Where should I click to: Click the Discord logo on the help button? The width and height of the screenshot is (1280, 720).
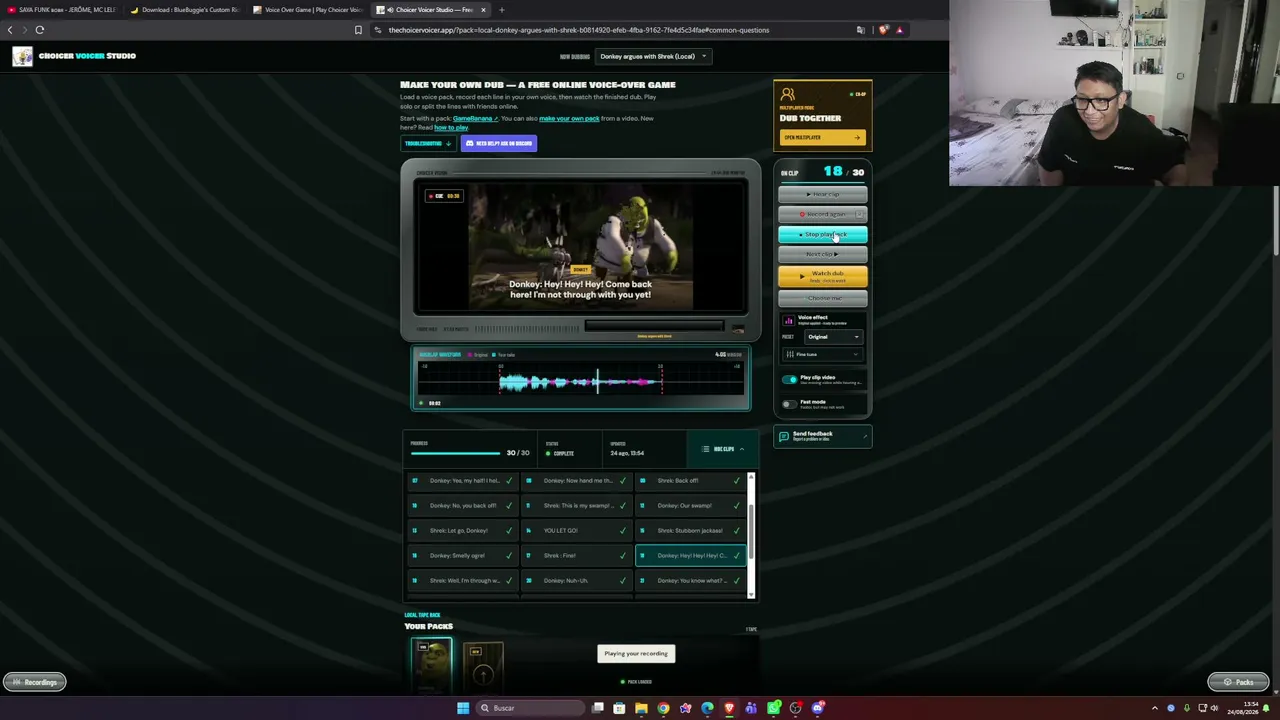(x=469, y=144)
